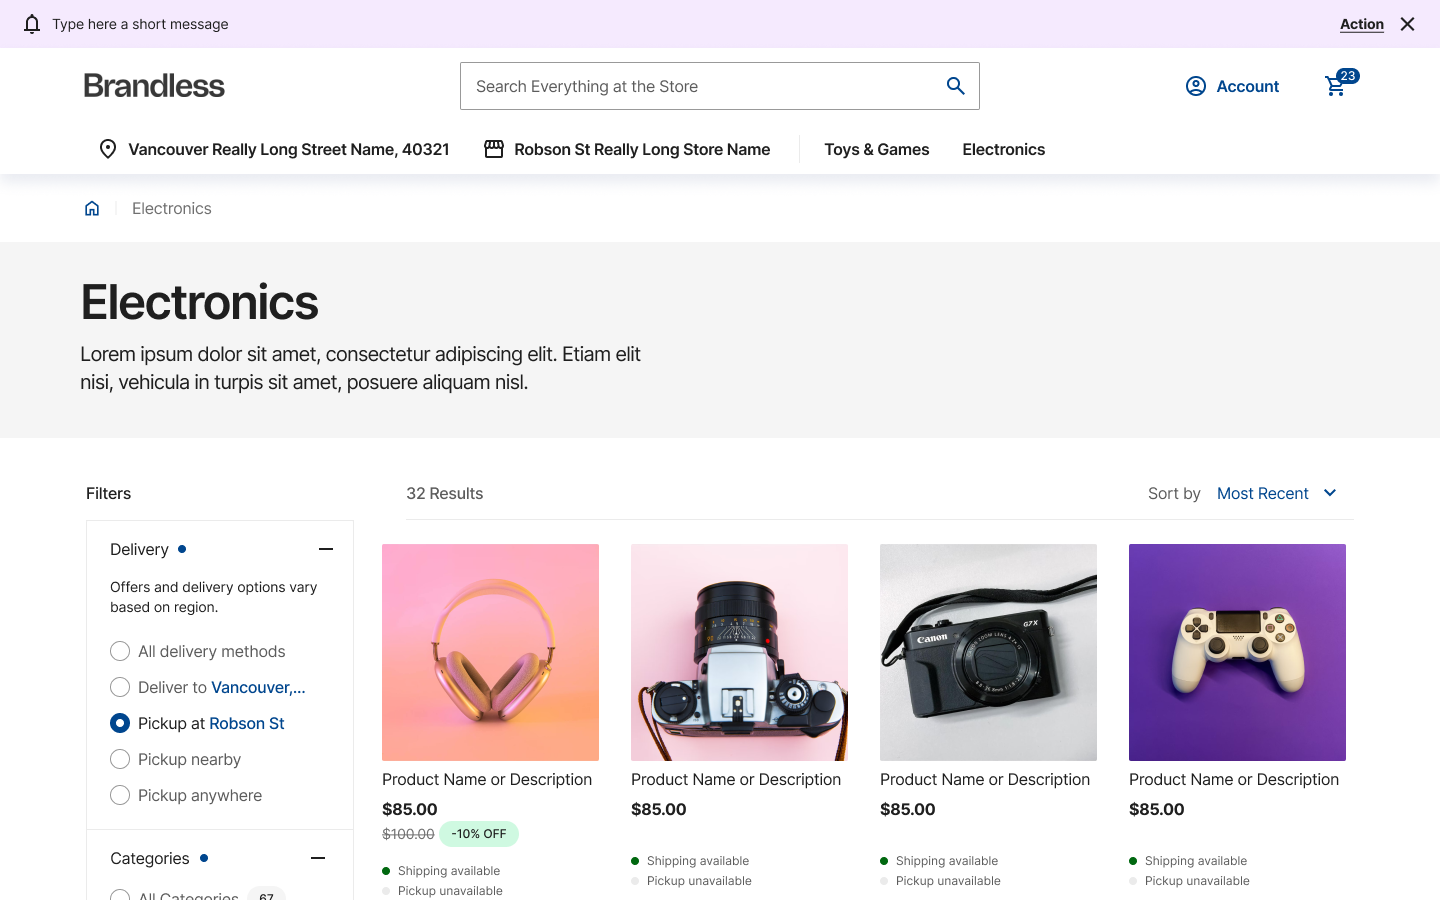Viewport: 1440px width, 900px height.
Task: Open the Account link
Action: tap(1247, 86)
